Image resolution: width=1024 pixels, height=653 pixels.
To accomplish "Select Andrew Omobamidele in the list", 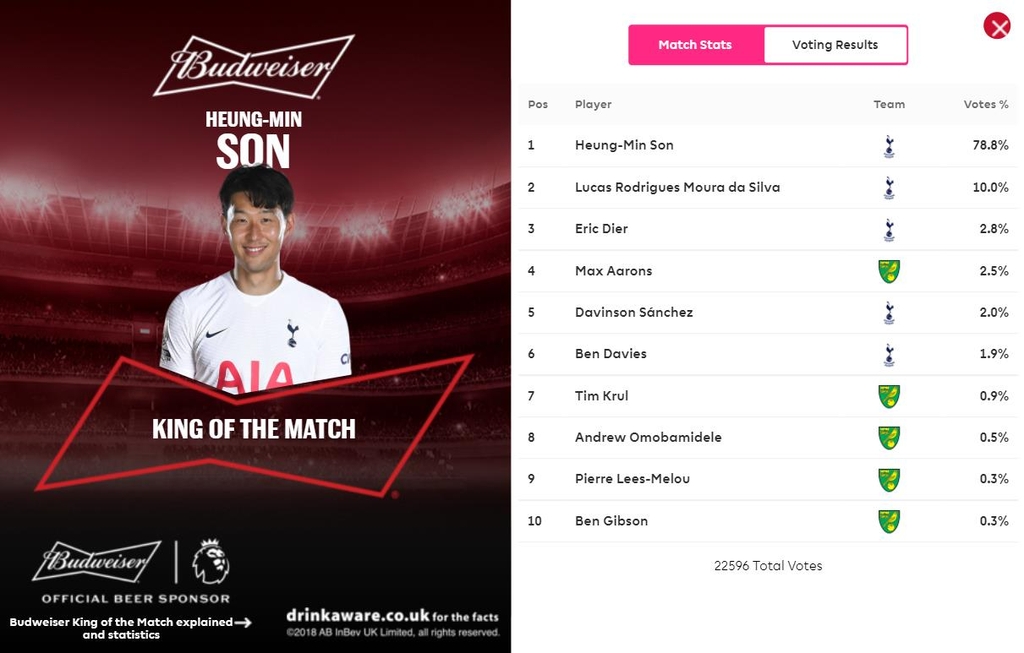I will click(648, 437).
